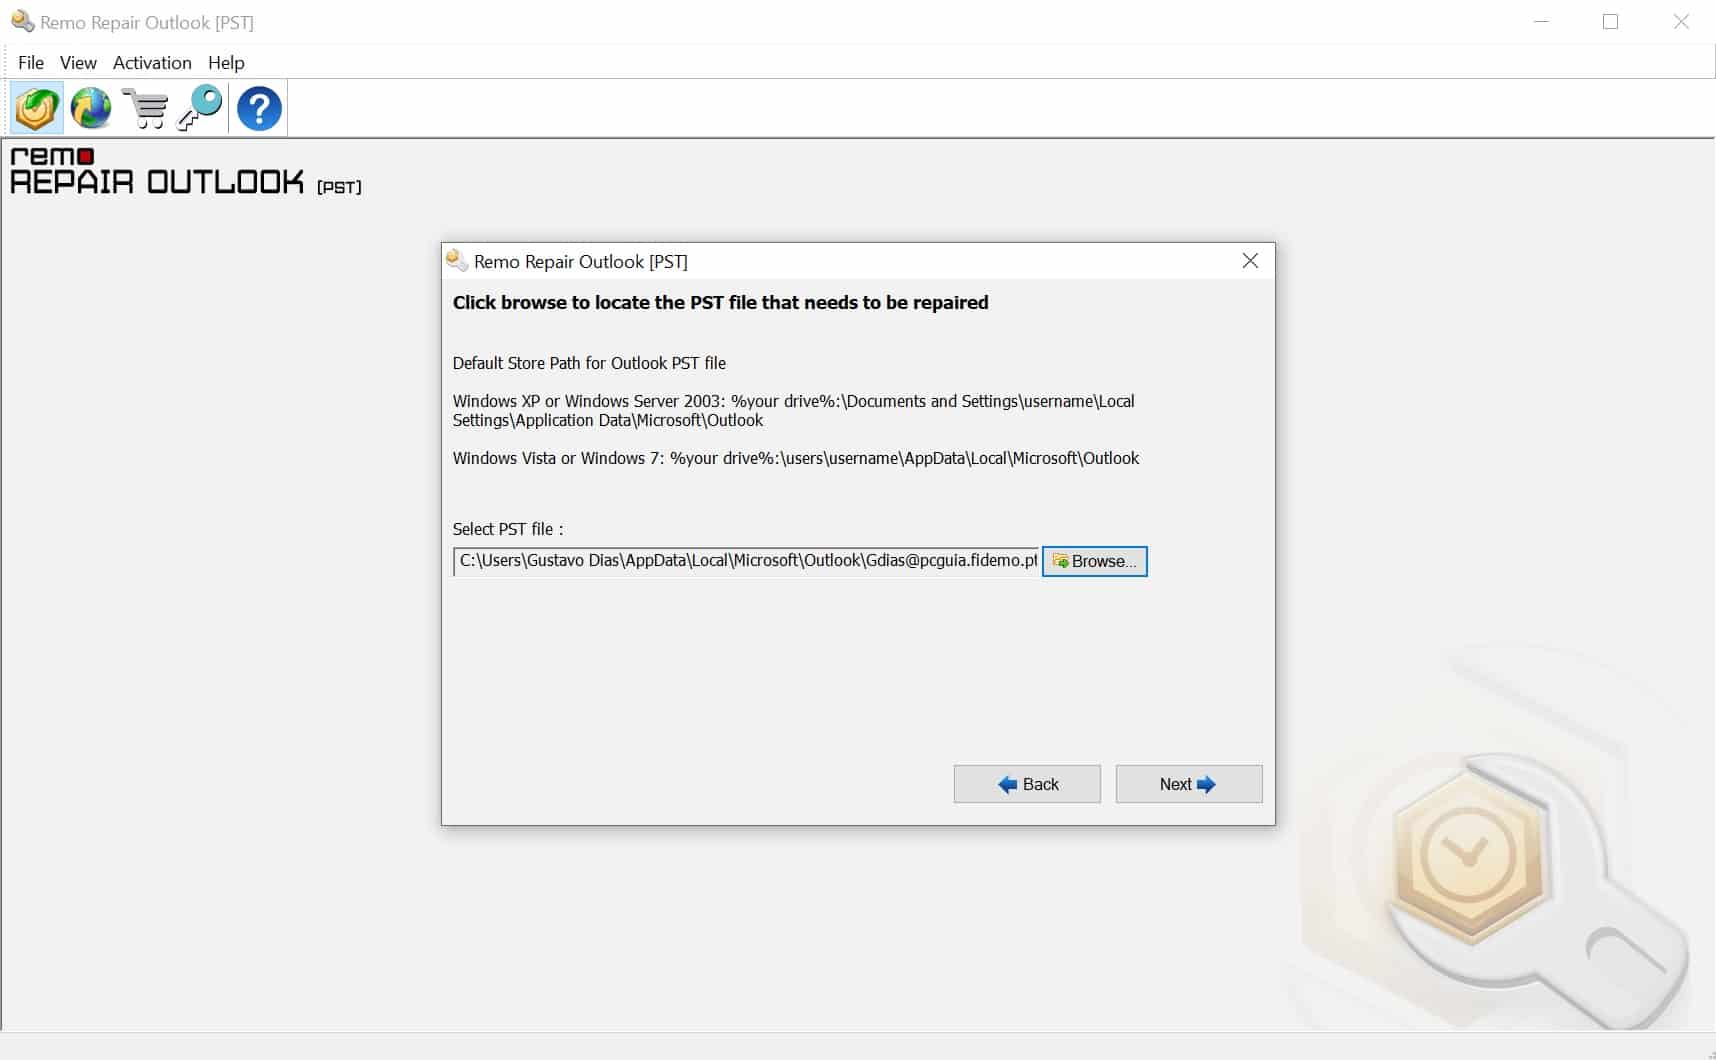The width and height of the screenshot is (1716, 1060).
Task: Click the repair PST toolbar icon
Action: click(37, 108)
